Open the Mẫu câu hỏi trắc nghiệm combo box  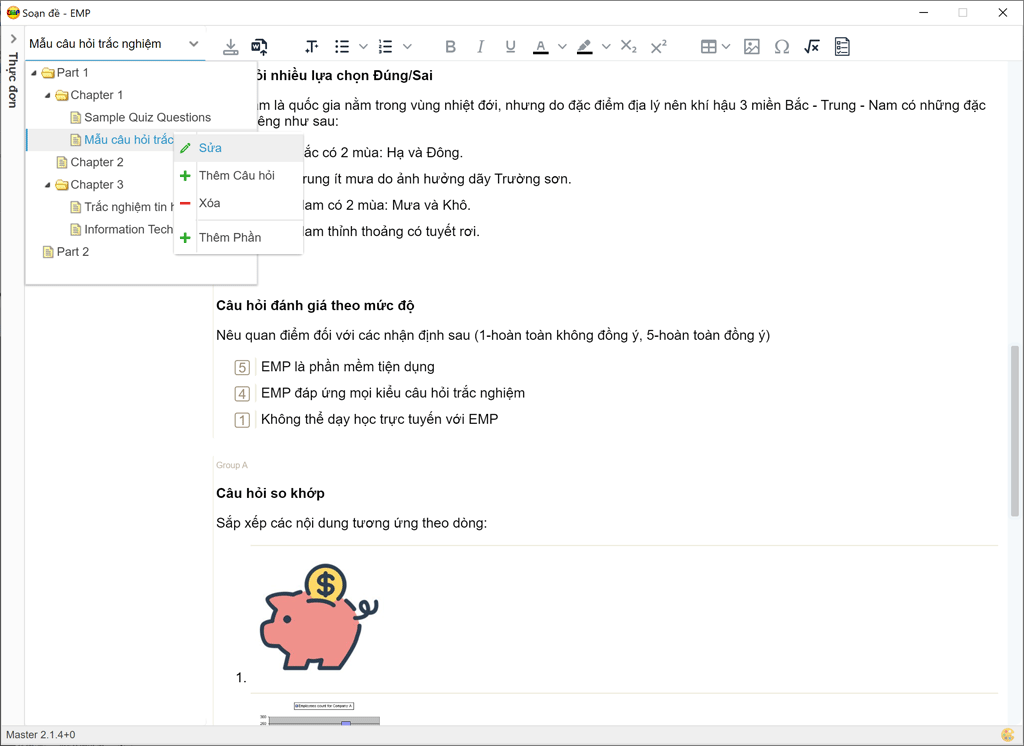(x=115, y=44)
